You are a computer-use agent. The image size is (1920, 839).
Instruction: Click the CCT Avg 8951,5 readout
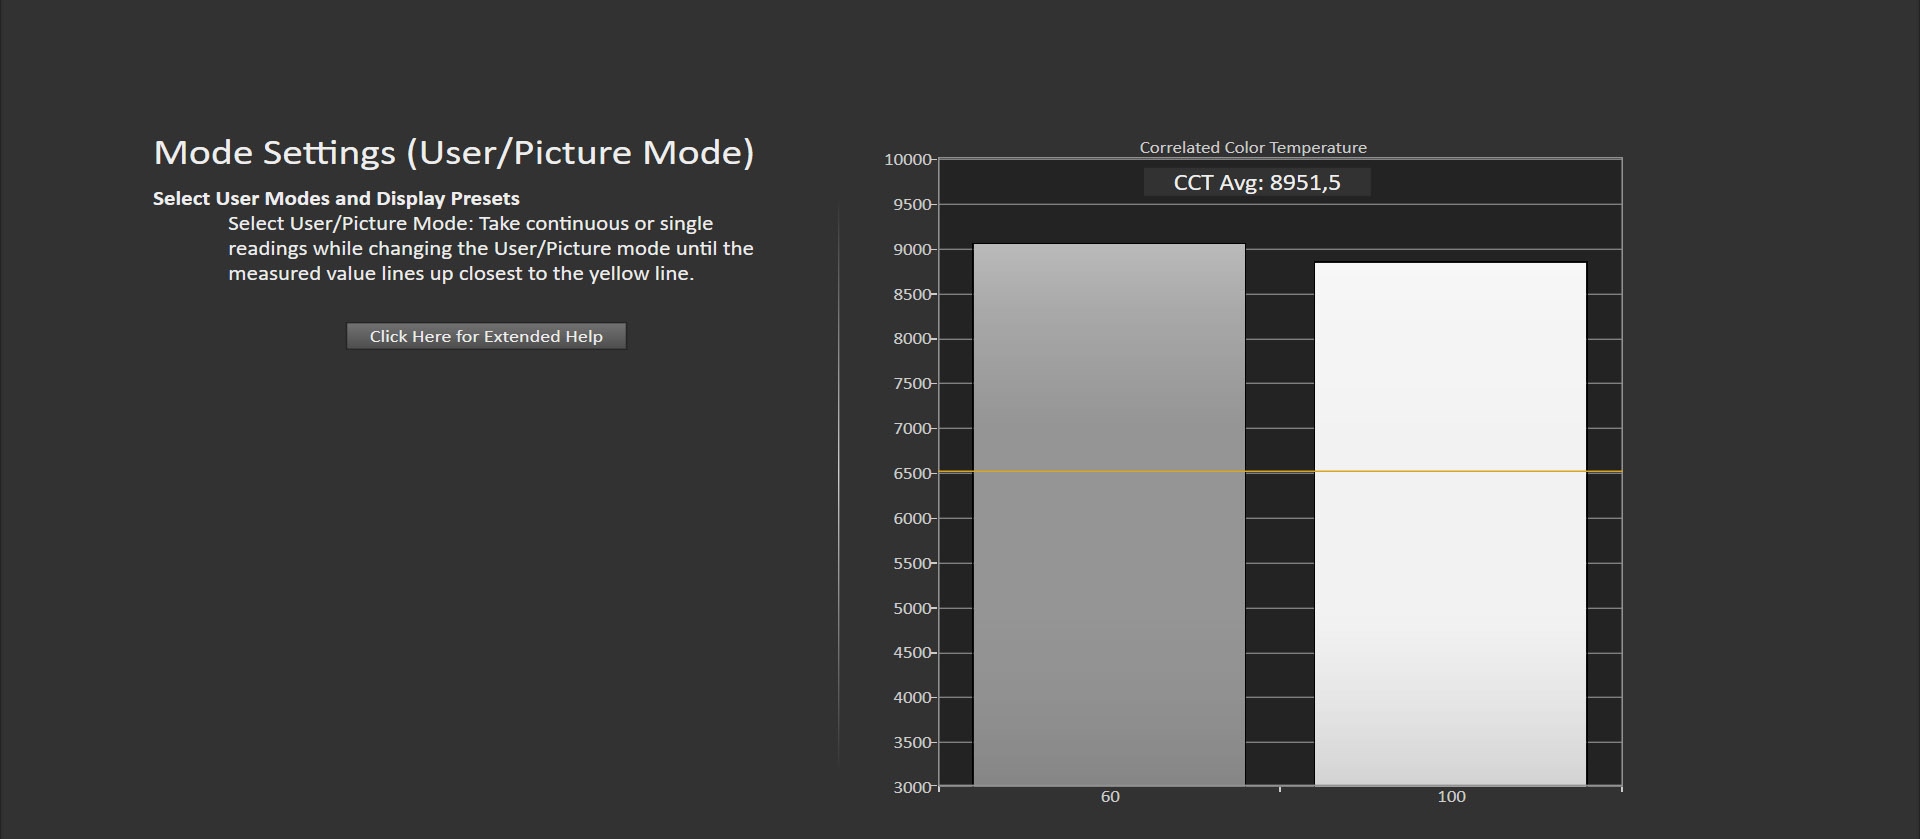(x=1257, y=182)
